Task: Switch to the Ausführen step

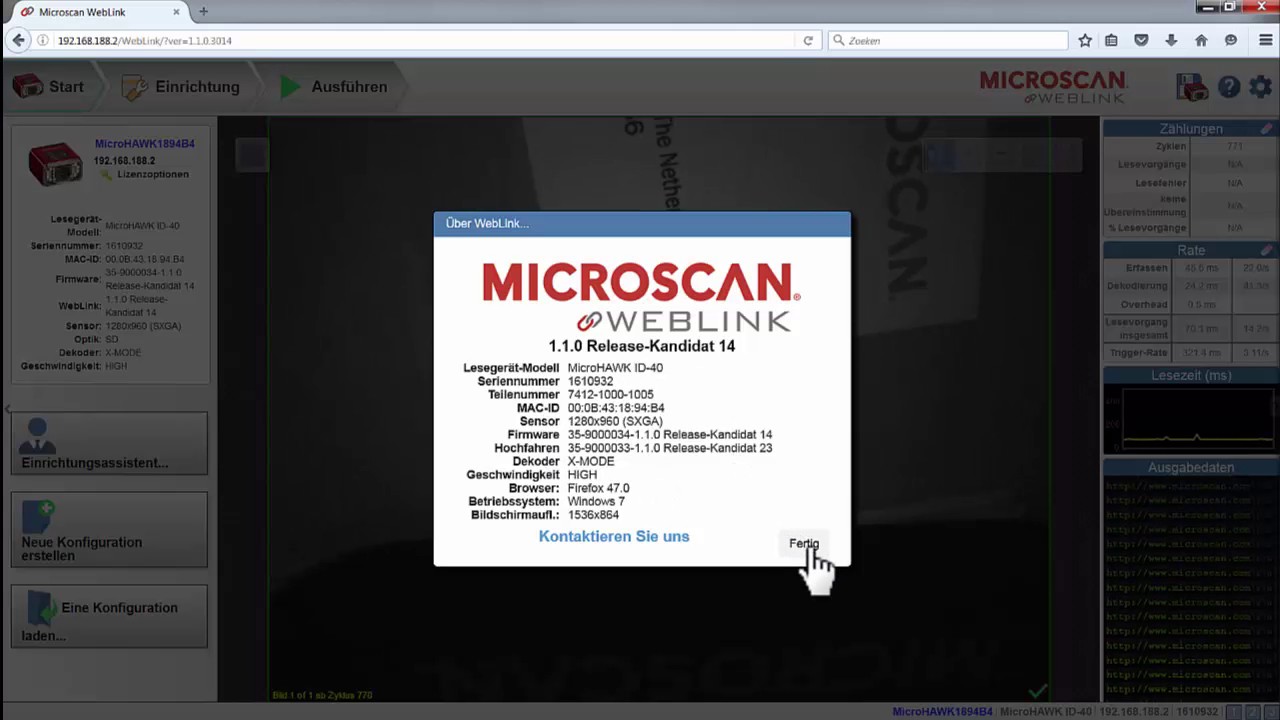Action: pyautogui.click(x=334, y=87)
